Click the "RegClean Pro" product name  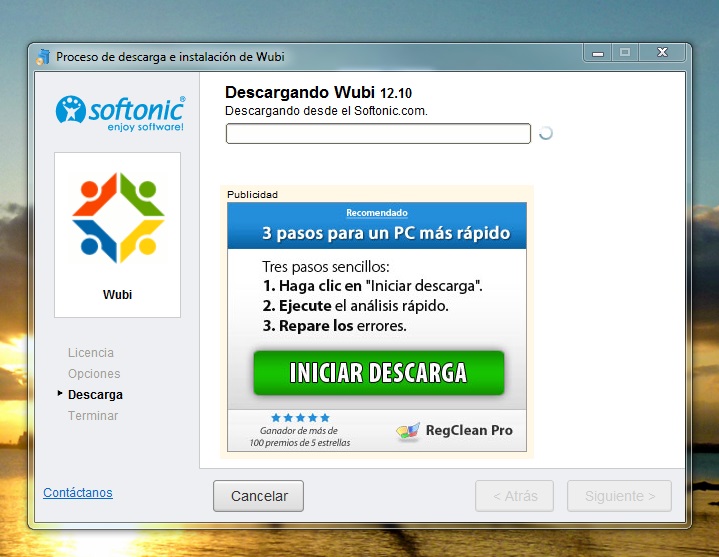pyautogui.click(x=469, y=430)
